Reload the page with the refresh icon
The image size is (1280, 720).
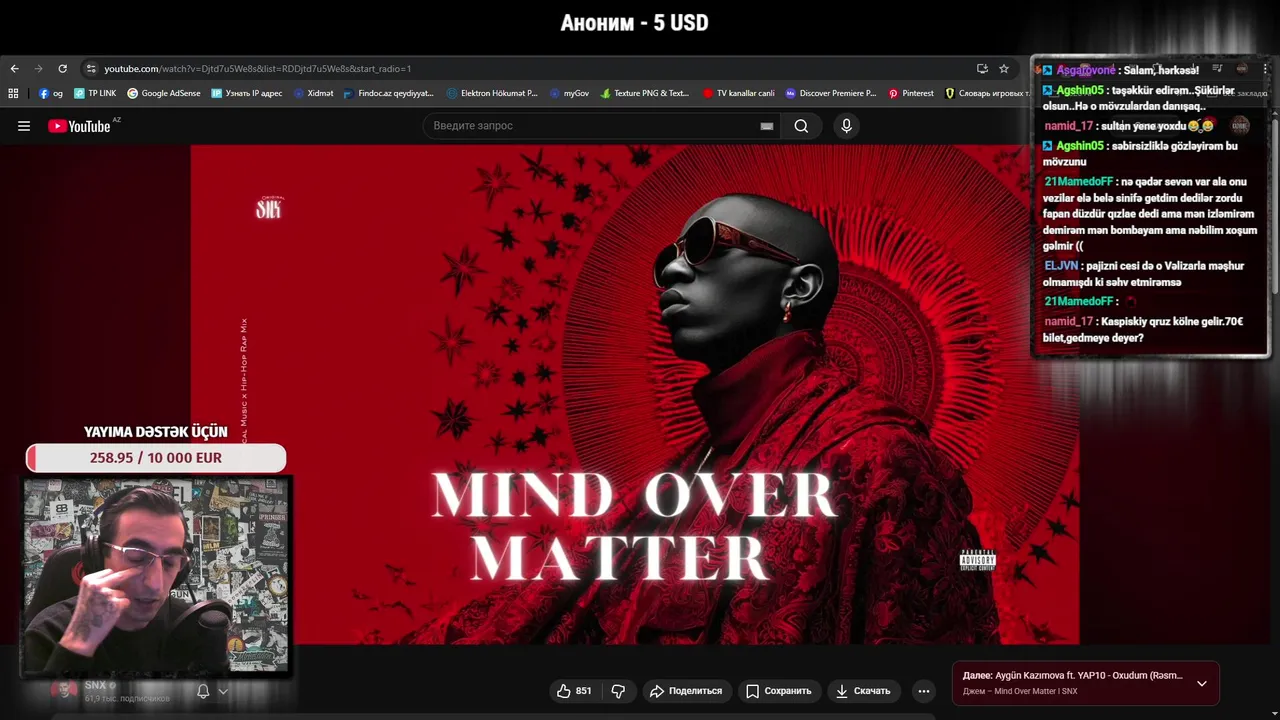(62, 69)
